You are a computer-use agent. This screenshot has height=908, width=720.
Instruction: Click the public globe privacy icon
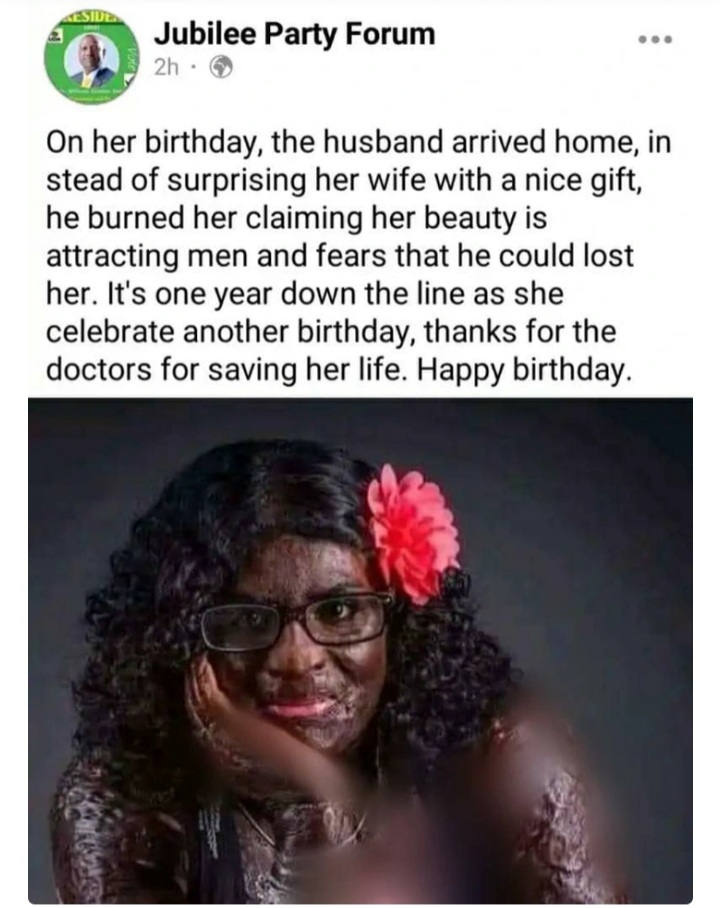click(221, 68)
